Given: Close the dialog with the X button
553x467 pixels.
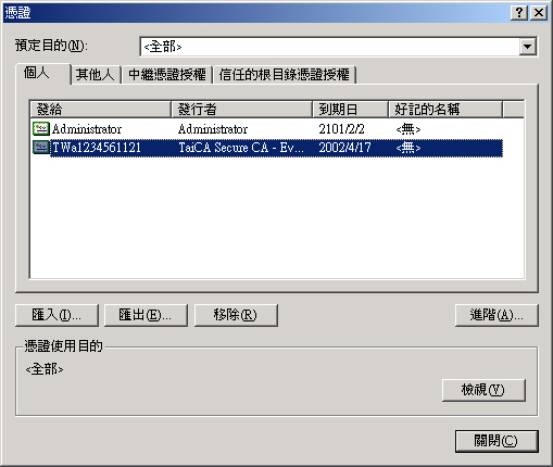Looking at the screenshot, I should click(539, 13).
